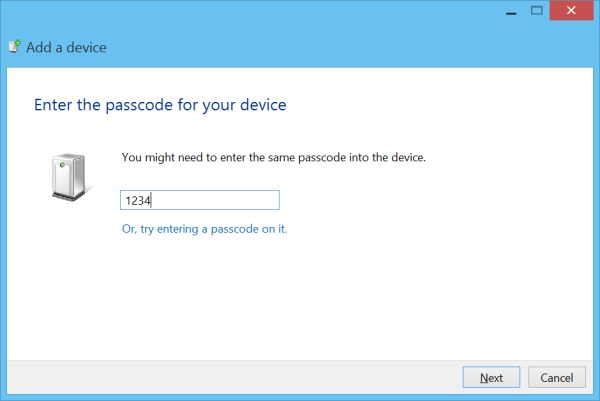Maximize the Add a device window
The width and height of the screenshot is (600, 401).
[536, 11]
